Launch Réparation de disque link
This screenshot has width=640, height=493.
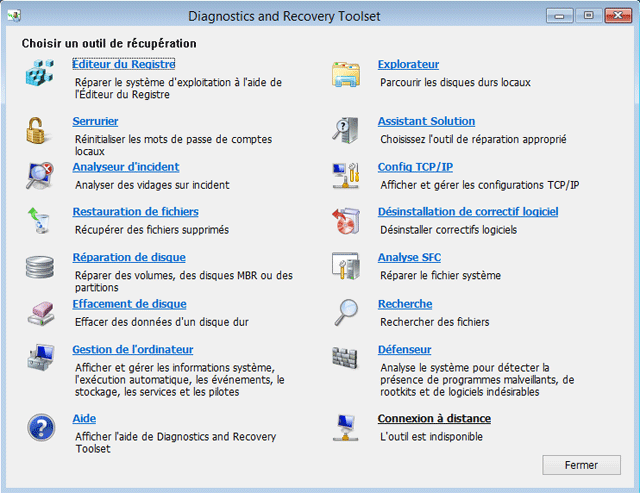coord(129,258)
